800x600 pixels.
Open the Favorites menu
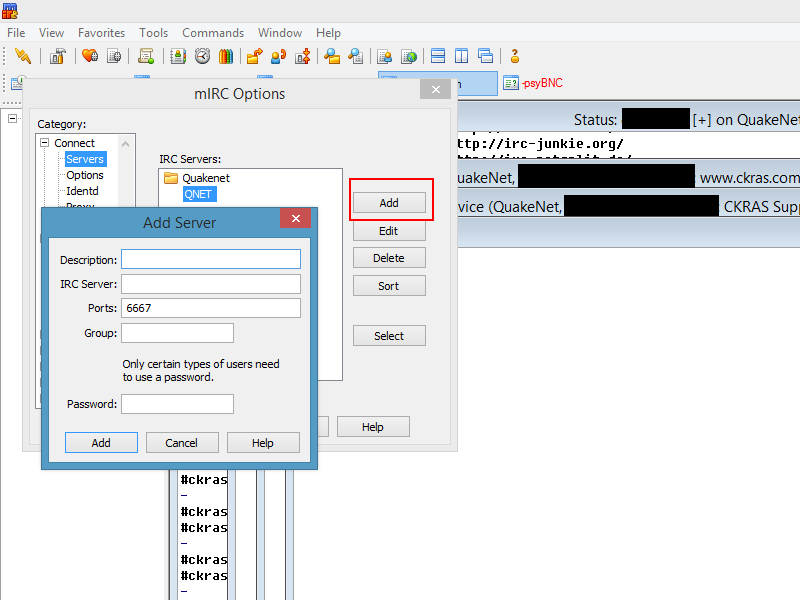(102, 33)
